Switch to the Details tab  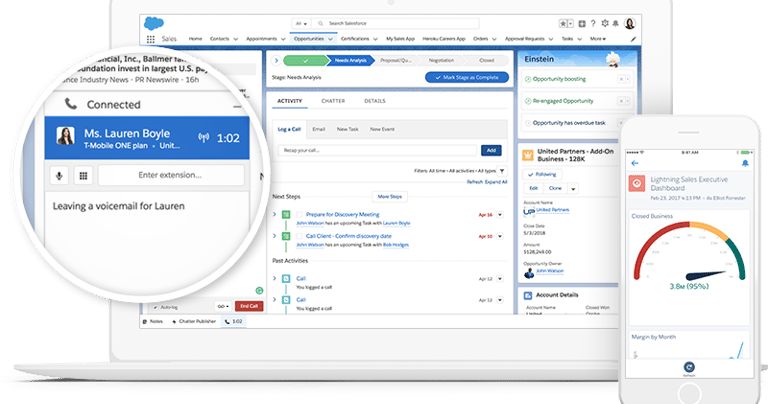(375, 101)
